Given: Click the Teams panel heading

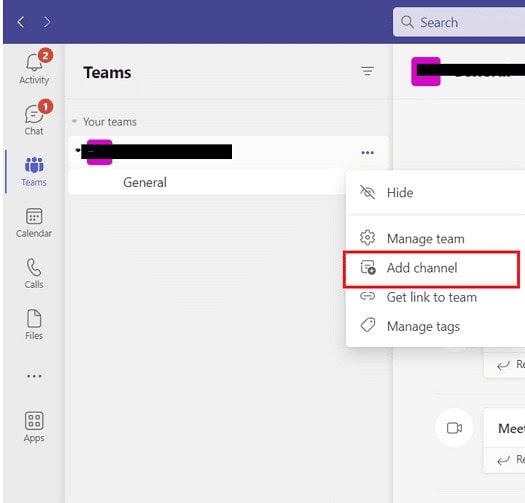Looking at the screenshot, I should pos(107,72).
